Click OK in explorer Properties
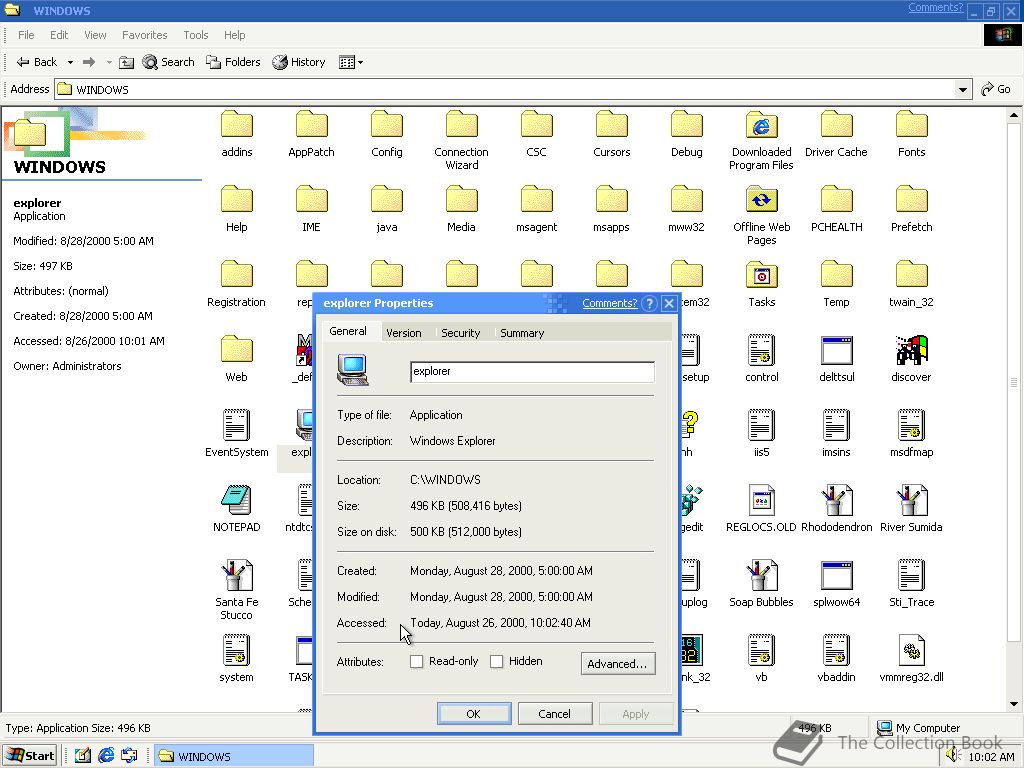Viewport: 1024px width, 768px height. coord(473,714)
